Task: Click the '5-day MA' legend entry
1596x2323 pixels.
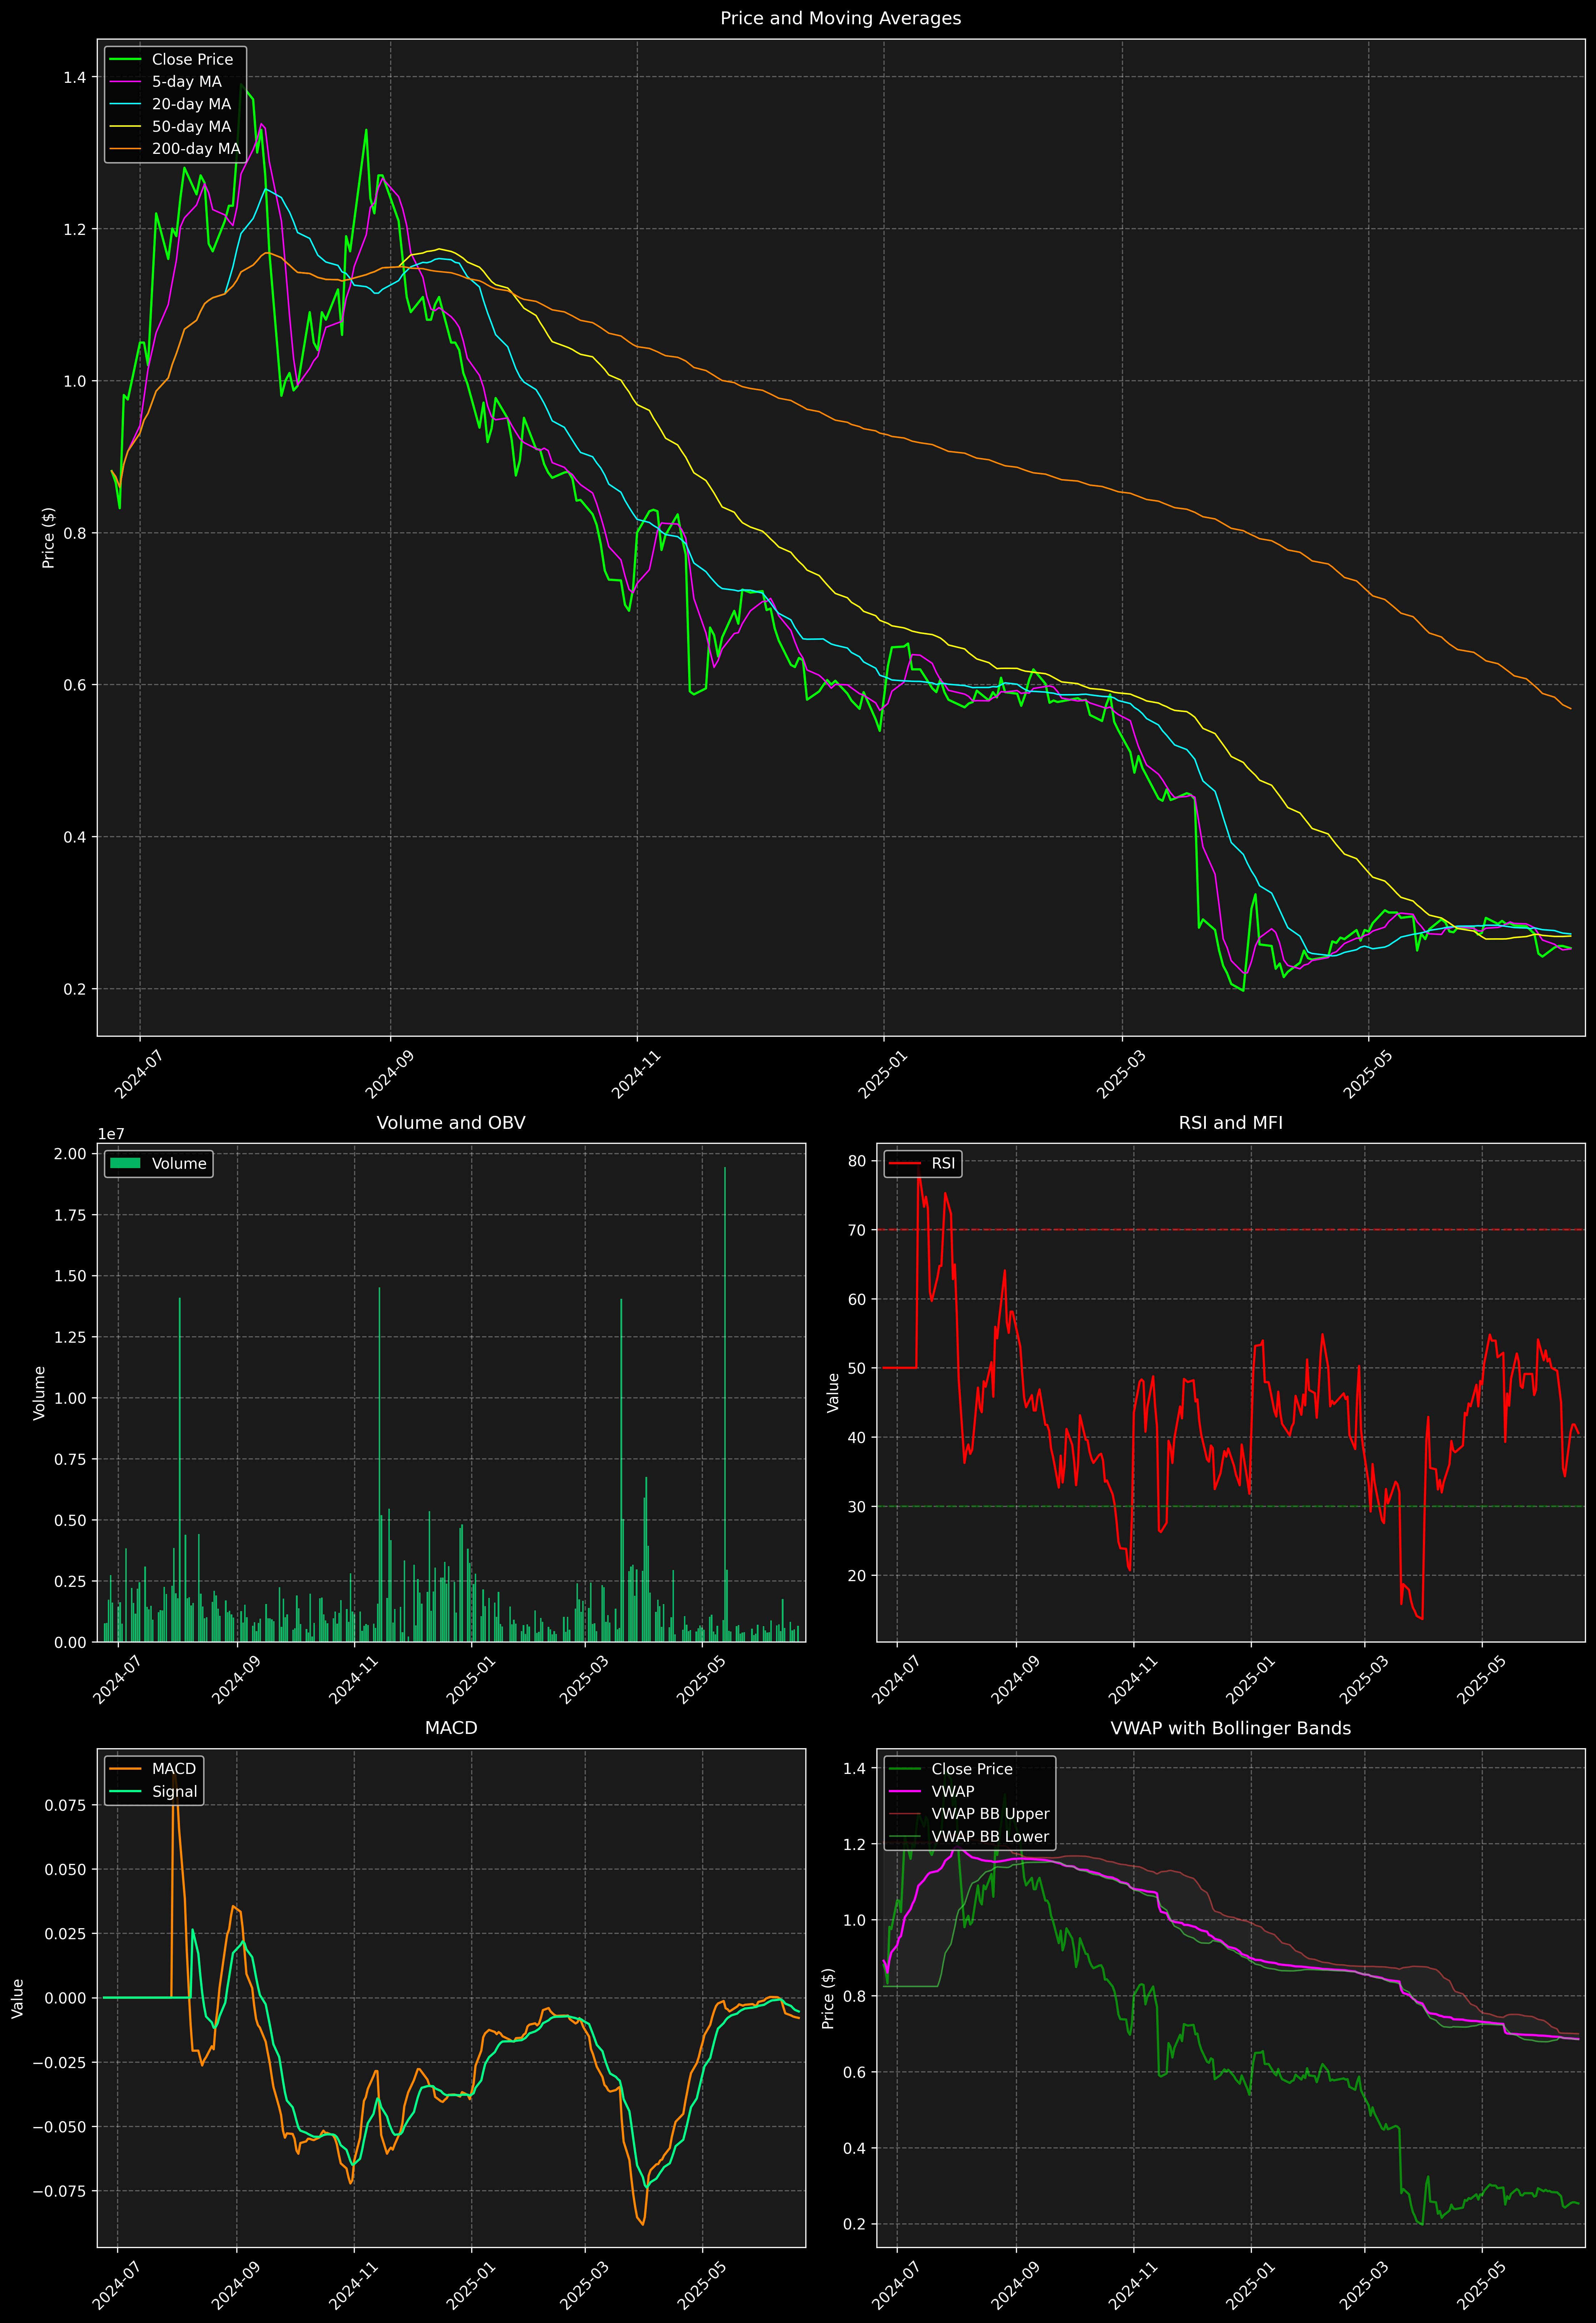Action: pos(187,82)
